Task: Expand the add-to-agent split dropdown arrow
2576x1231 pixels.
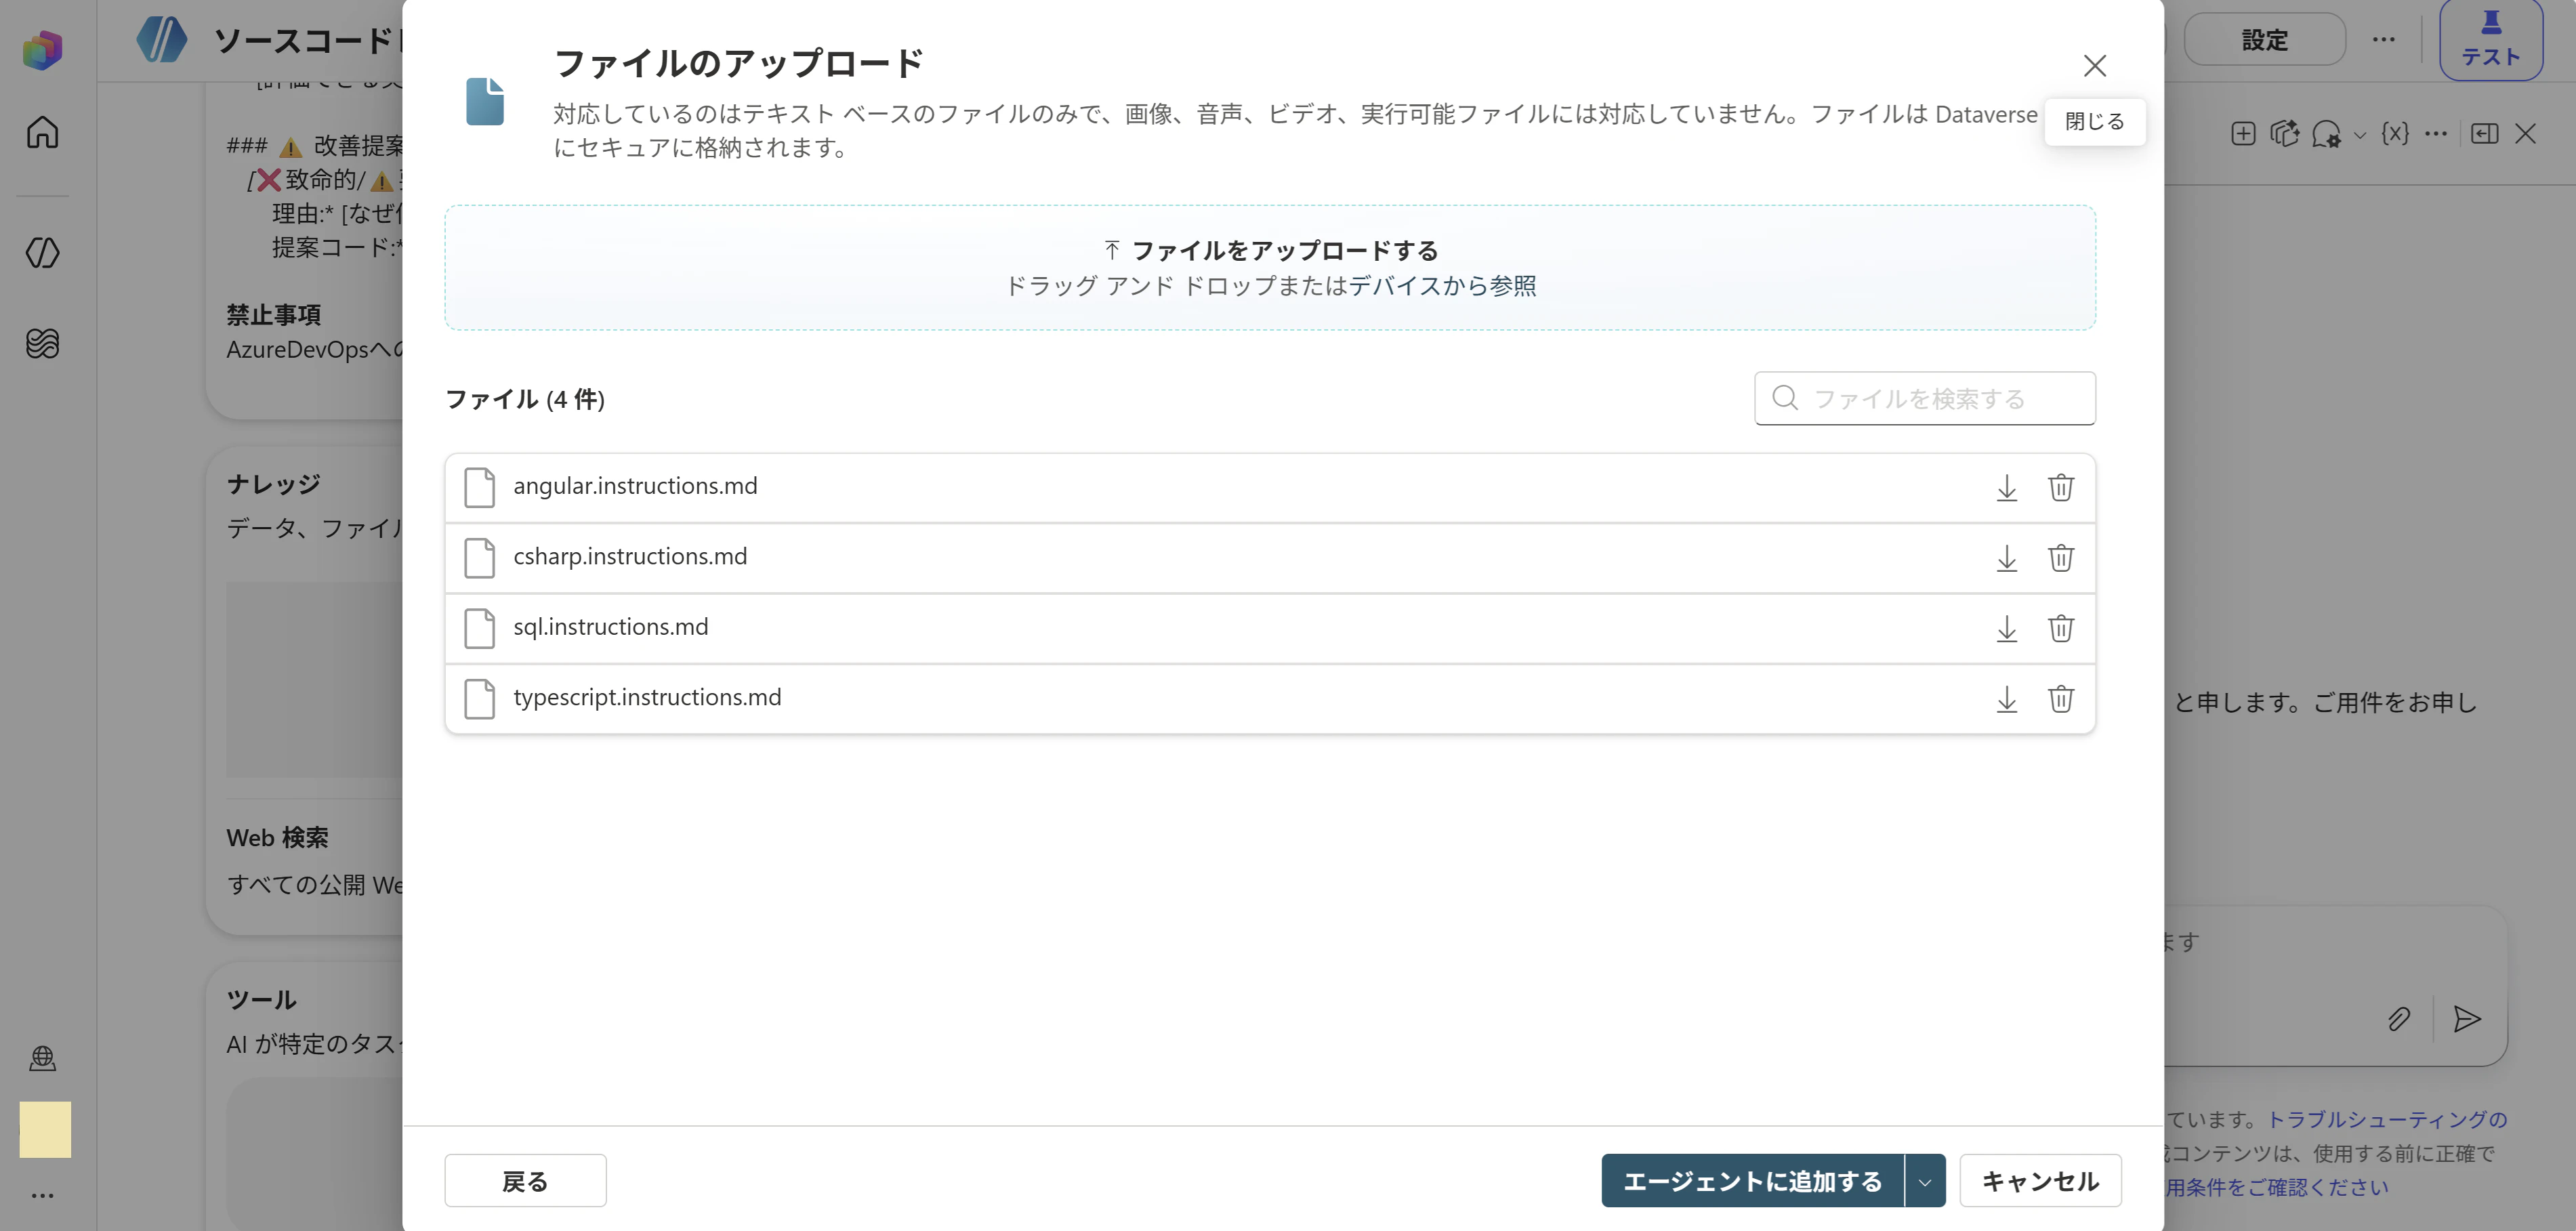Action: (1925, 1181)
